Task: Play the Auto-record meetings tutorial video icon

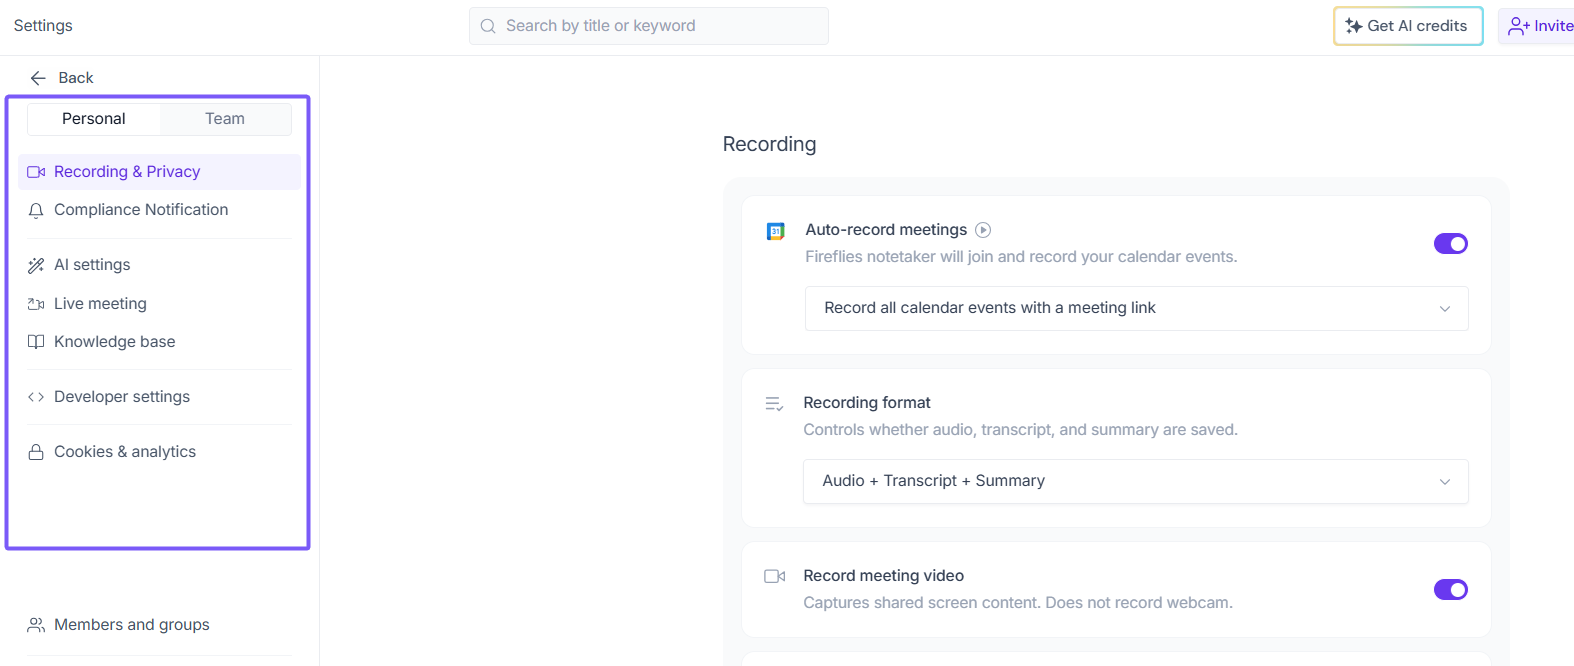Action: click(983, 230)
